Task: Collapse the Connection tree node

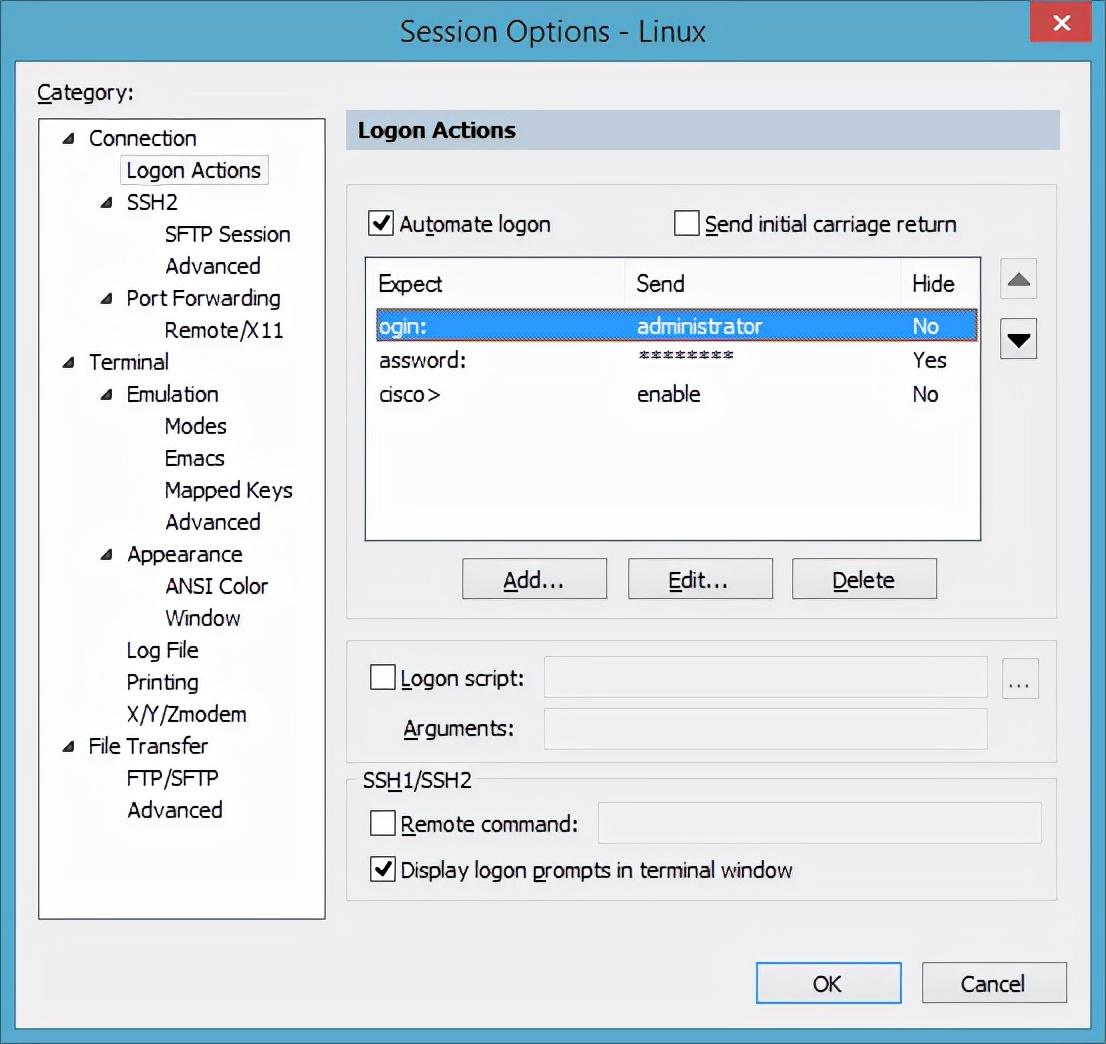Action: pos(69,138)
